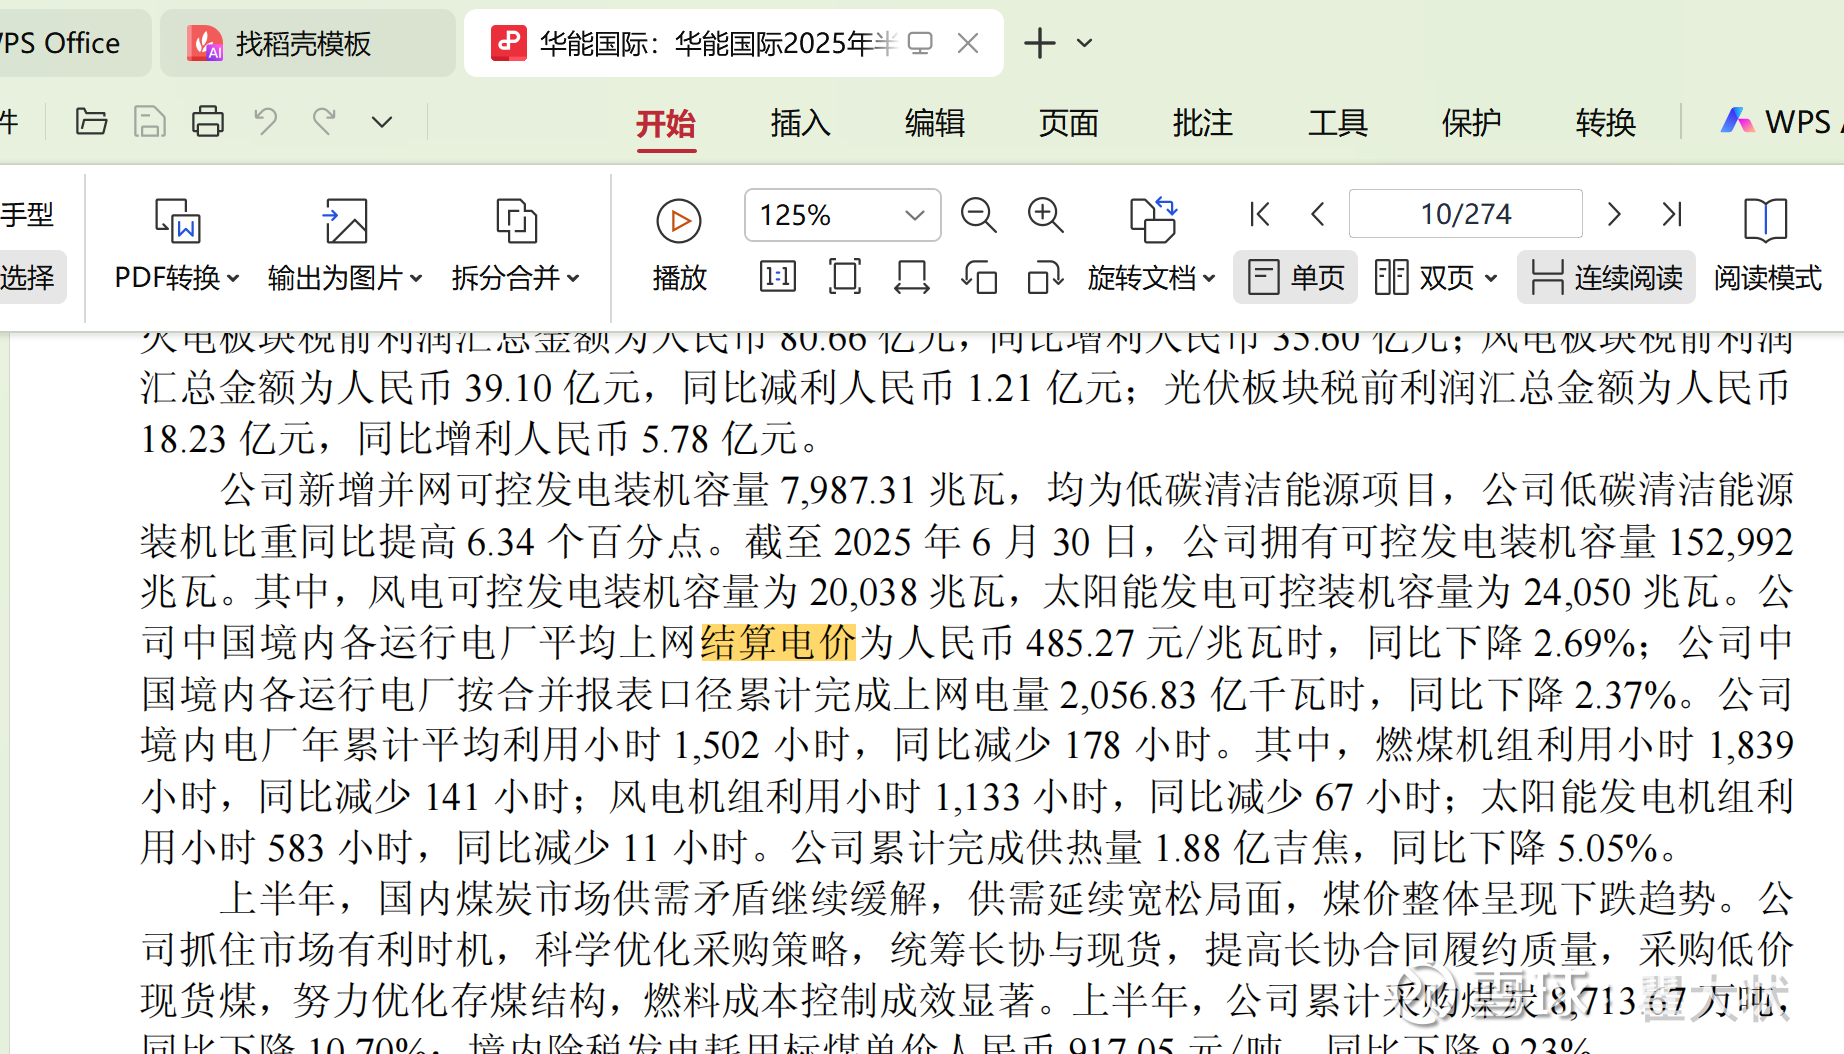Undo the last action
This screenshot has height=1054, width=1844.
pyautogui.click(x=266, y=122)
